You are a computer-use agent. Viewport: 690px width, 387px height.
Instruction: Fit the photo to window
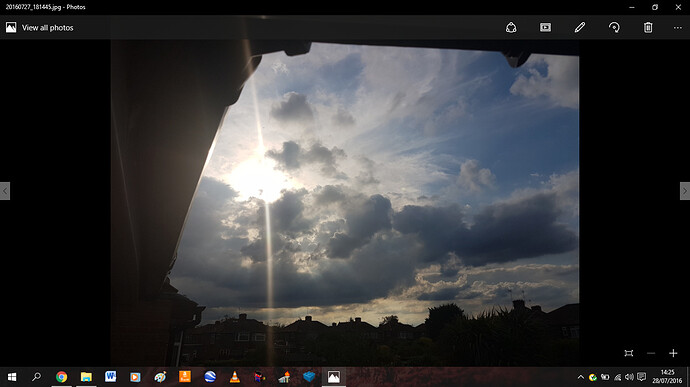coord(628,353)
